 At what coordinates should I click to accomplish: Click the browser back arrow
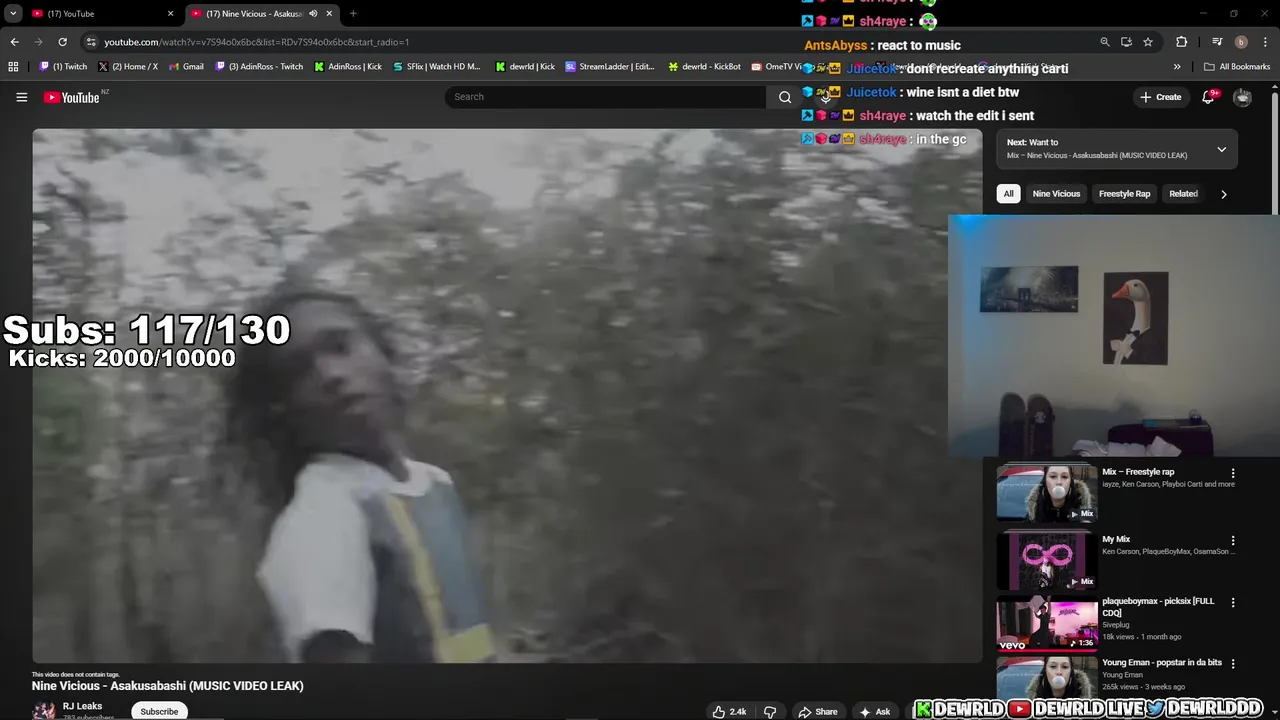click(x=14, y=42)
